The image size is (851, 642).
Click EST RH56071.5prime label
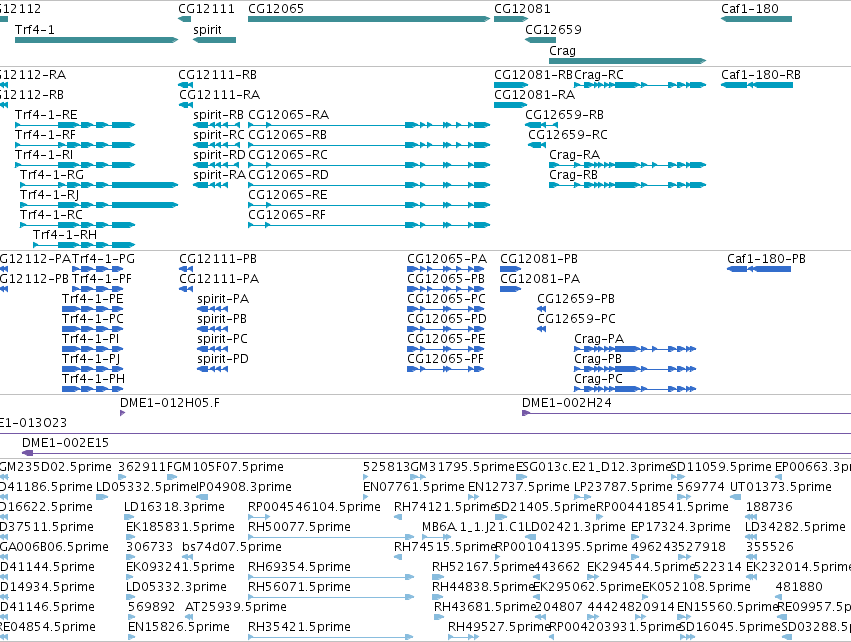299,587
